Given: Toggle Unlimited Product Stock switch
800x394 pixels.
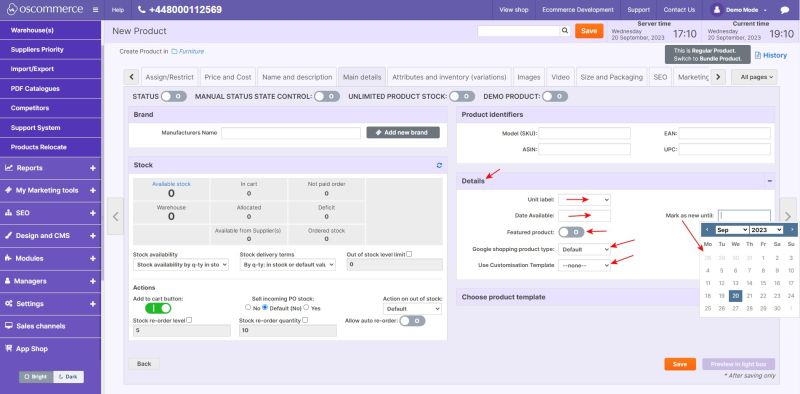Looking at the screenshot, I should point(462,96).
